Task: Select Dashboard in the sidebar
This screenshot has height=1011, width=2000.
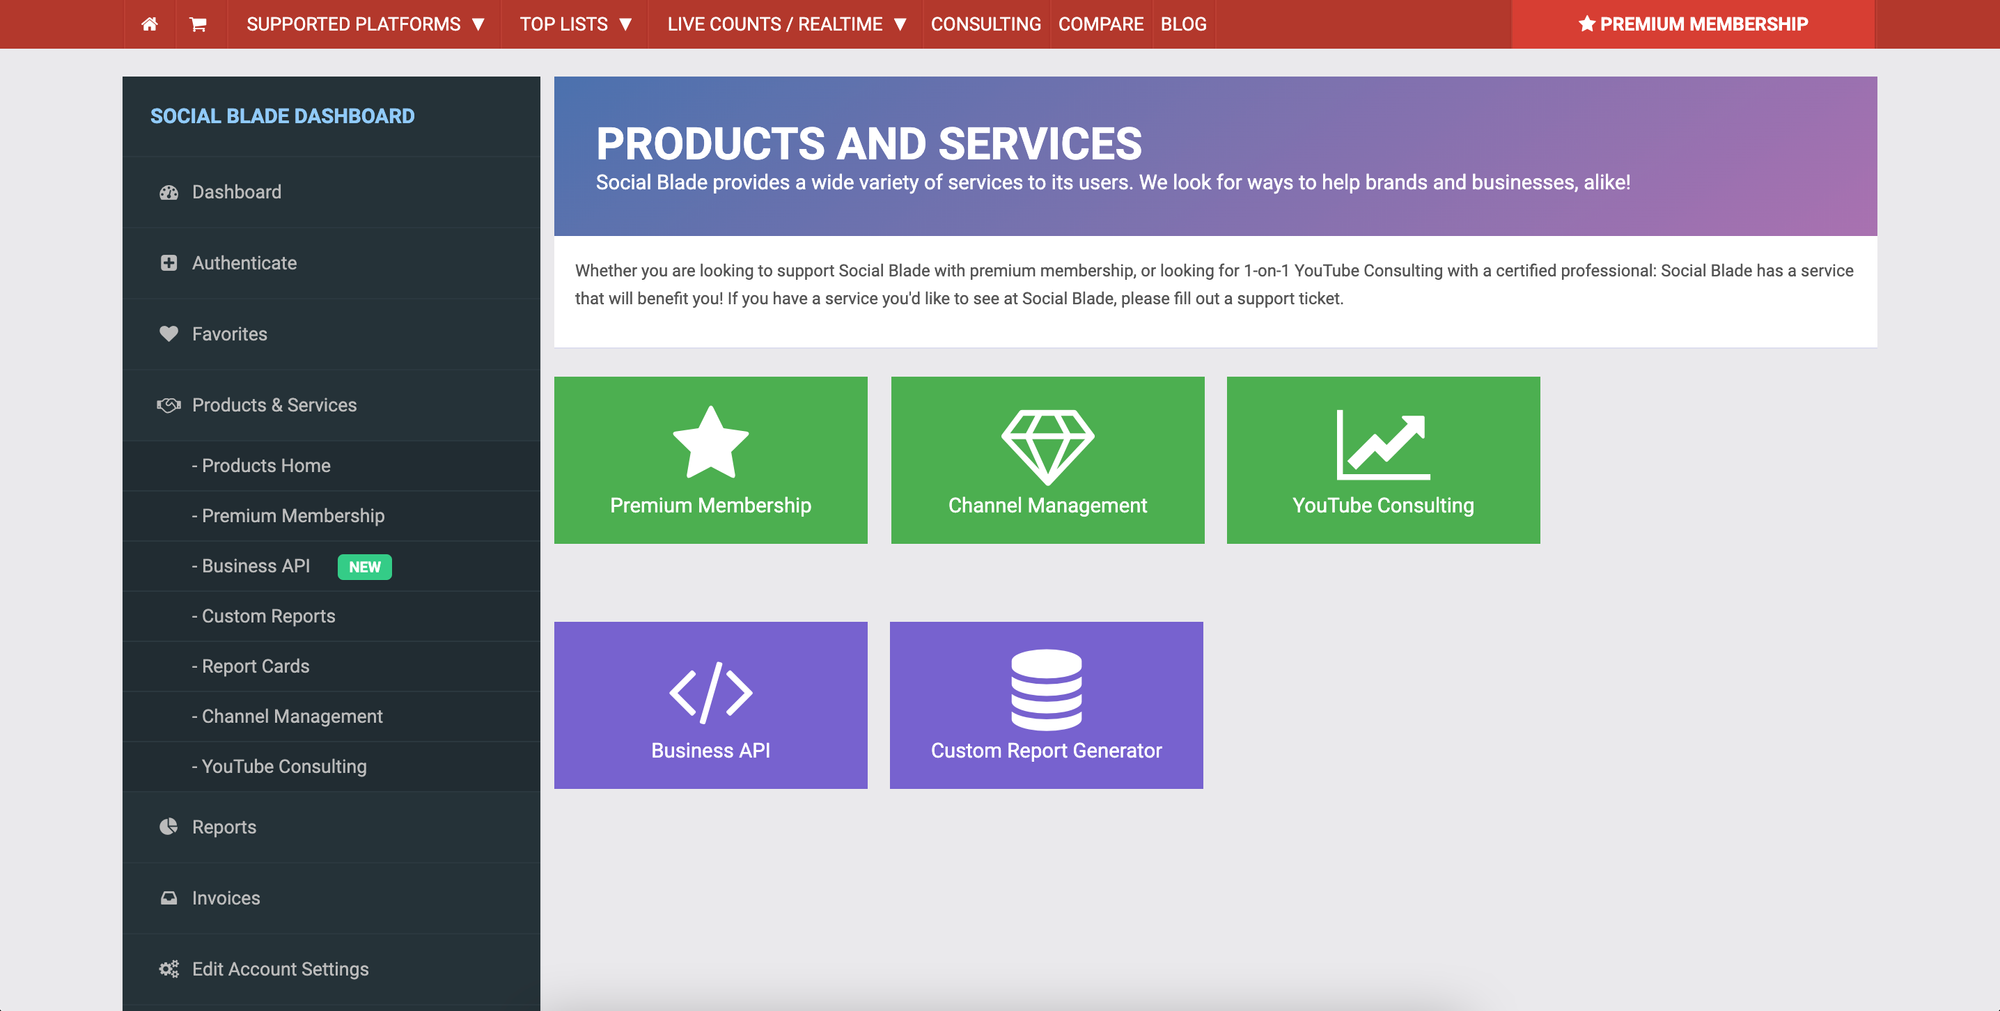Action: point(331,192)
